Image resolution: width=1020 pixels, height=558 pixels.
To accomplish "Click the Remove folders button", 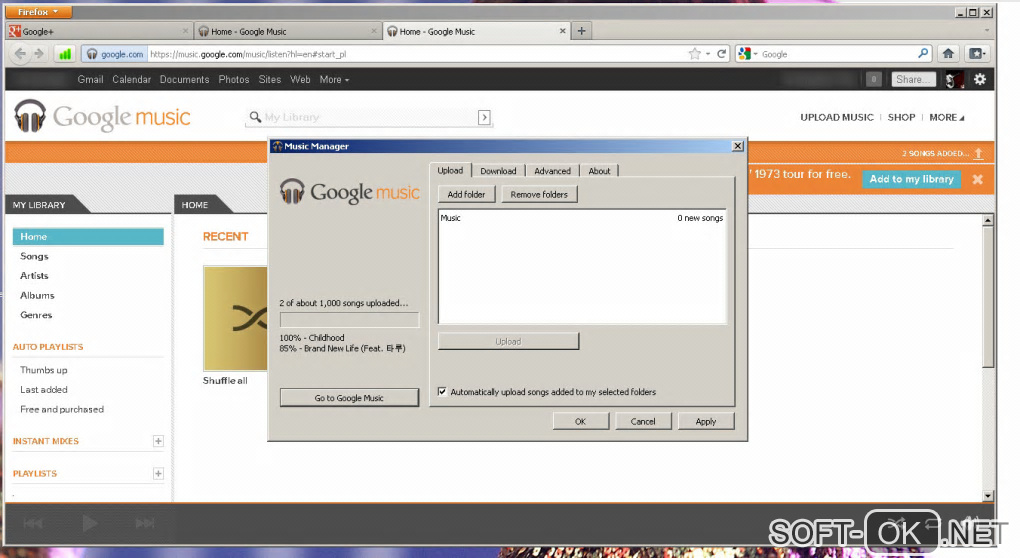I will click(x=539, y=194).
